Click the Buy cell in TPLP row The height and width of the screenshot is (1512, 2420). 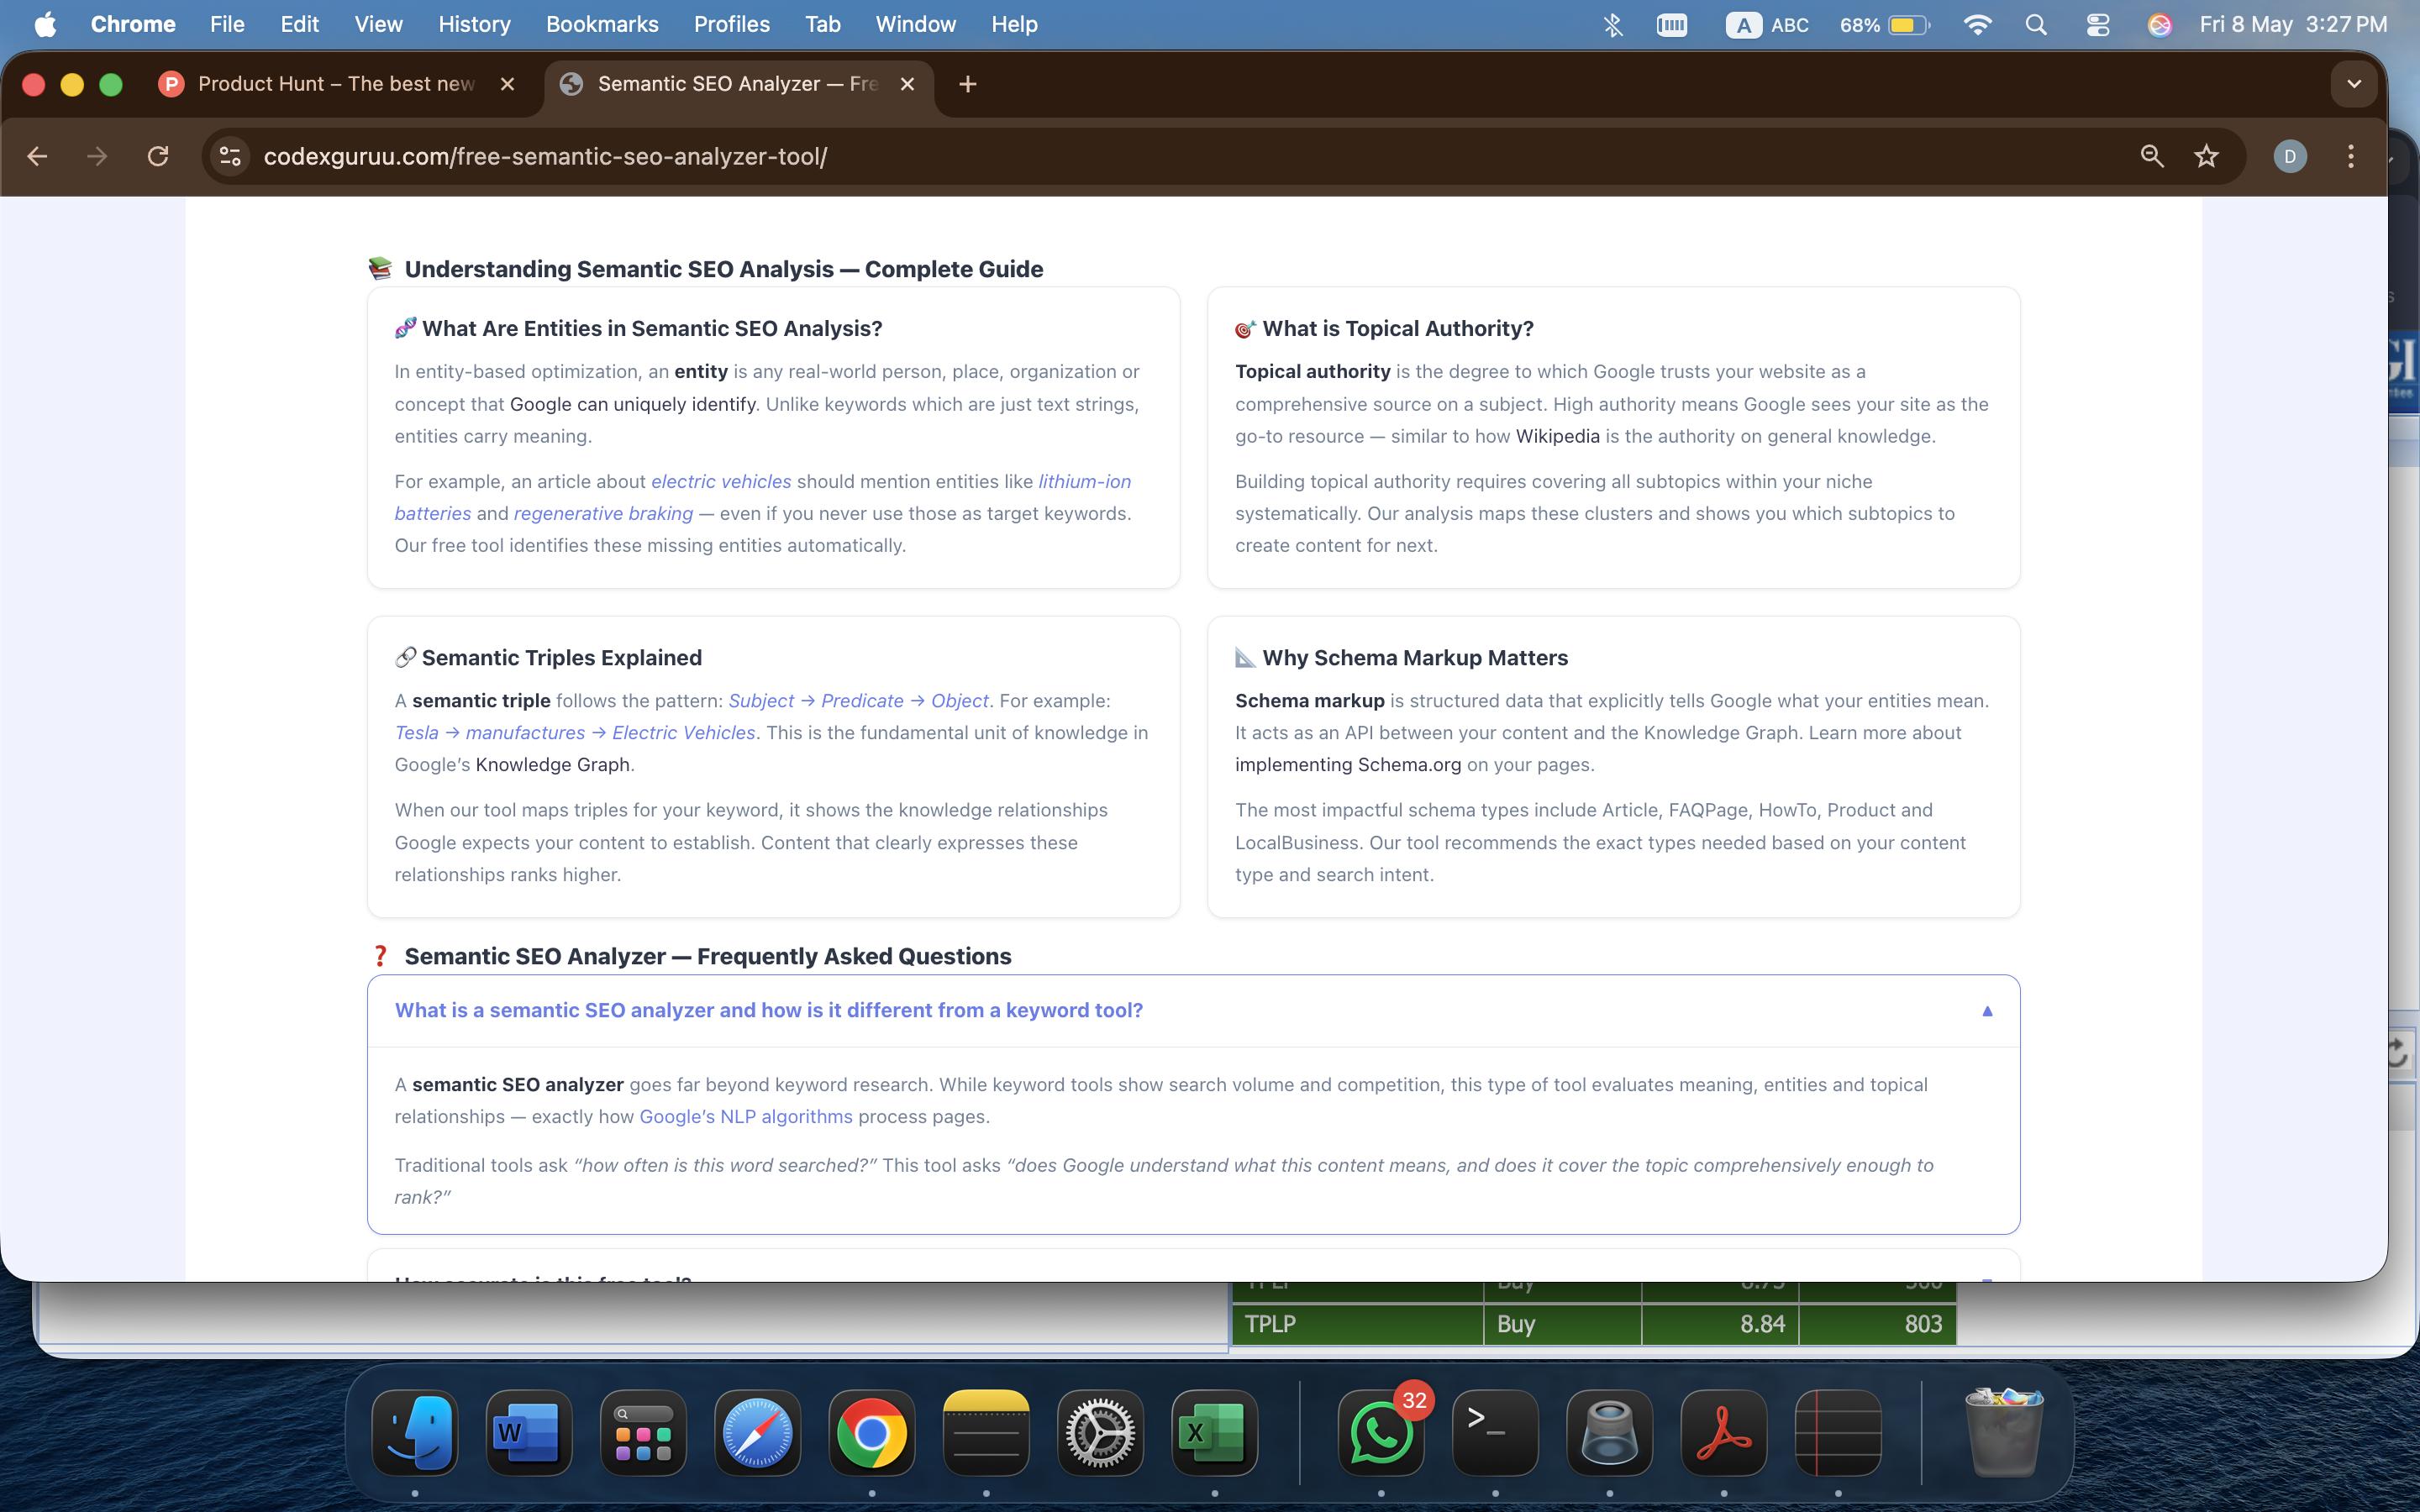click(x=1562, y=1324)
